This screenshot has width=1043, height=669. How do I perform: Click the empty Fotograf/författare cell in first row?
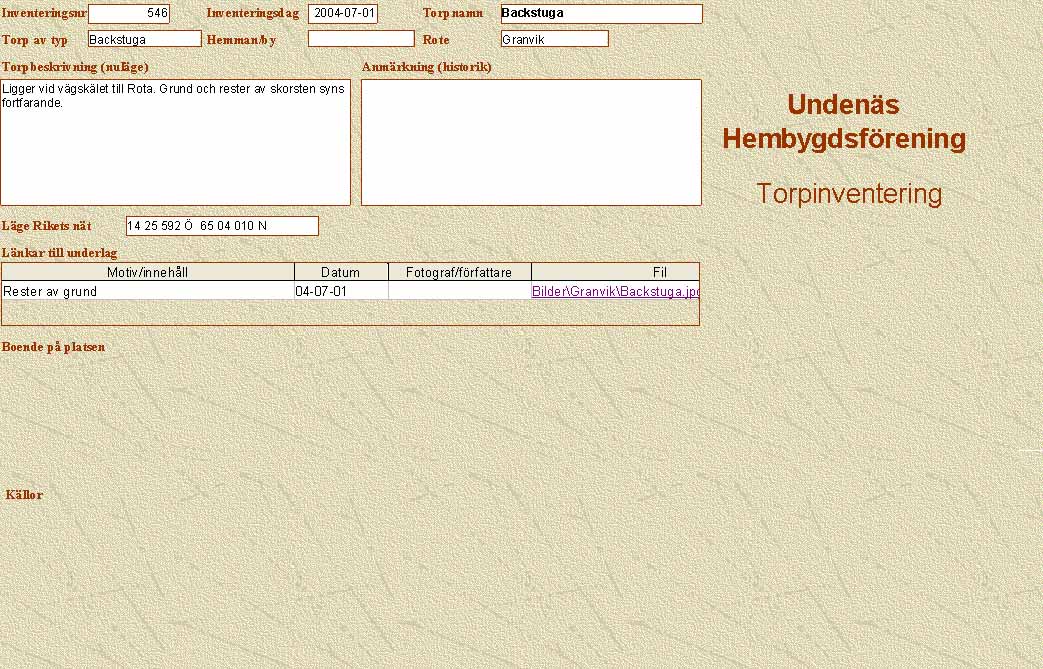click(460, 291)
